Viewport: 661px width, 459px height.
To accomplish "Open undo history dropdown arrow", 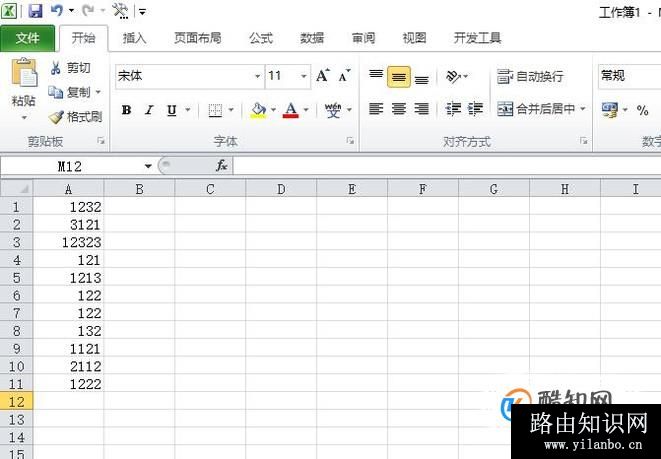I will coord(71,11).
